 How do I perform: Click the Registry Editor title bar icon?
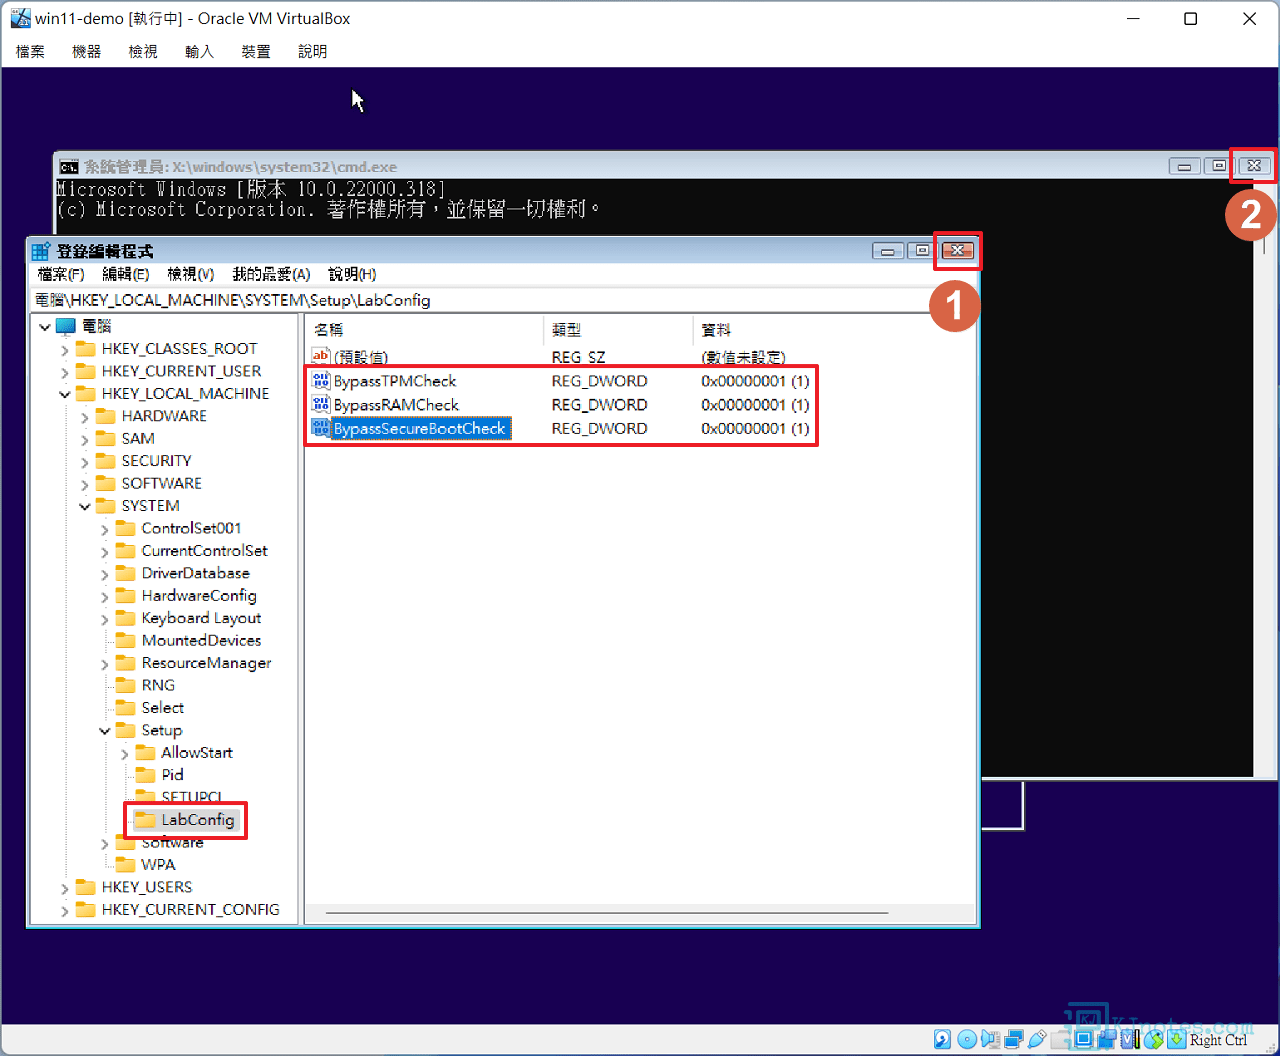click(41, 251)
